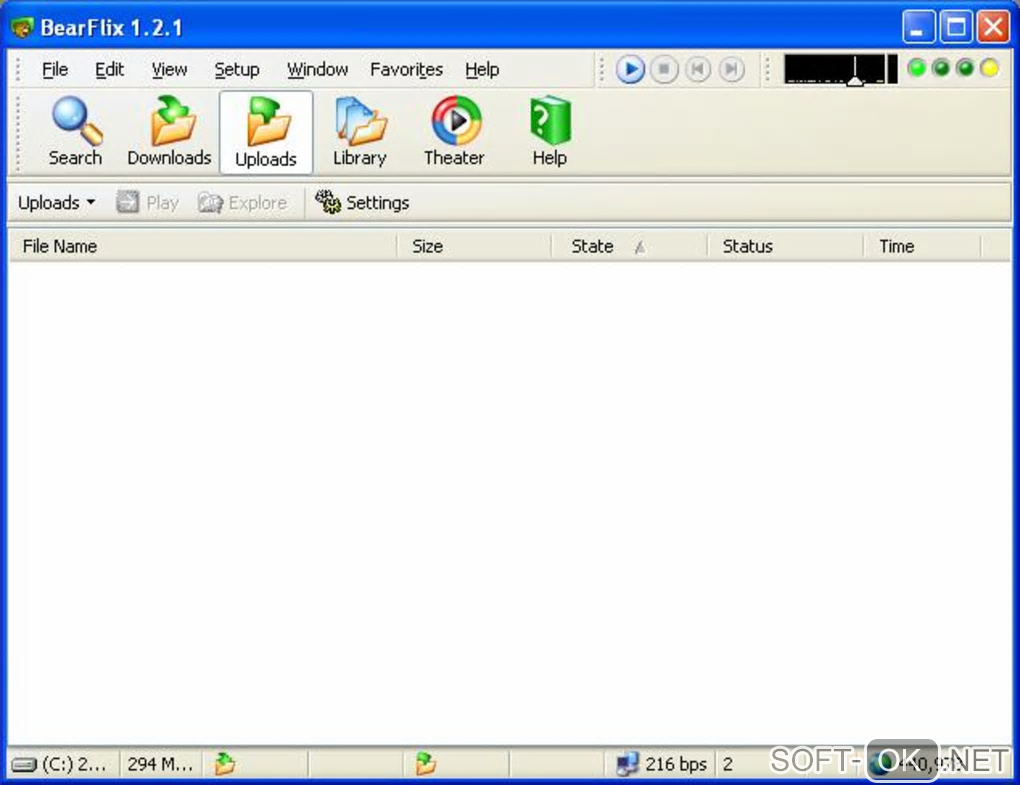Click the 294 M... status bar entry

(x=160, y=764)
